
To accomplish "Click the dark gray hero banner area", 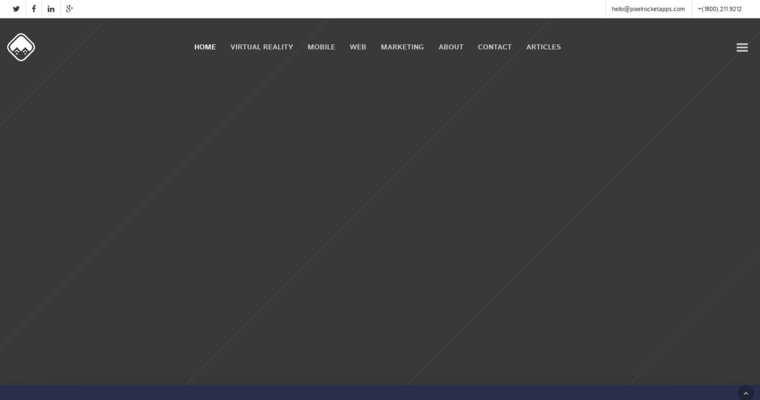I will click(380, 220).
